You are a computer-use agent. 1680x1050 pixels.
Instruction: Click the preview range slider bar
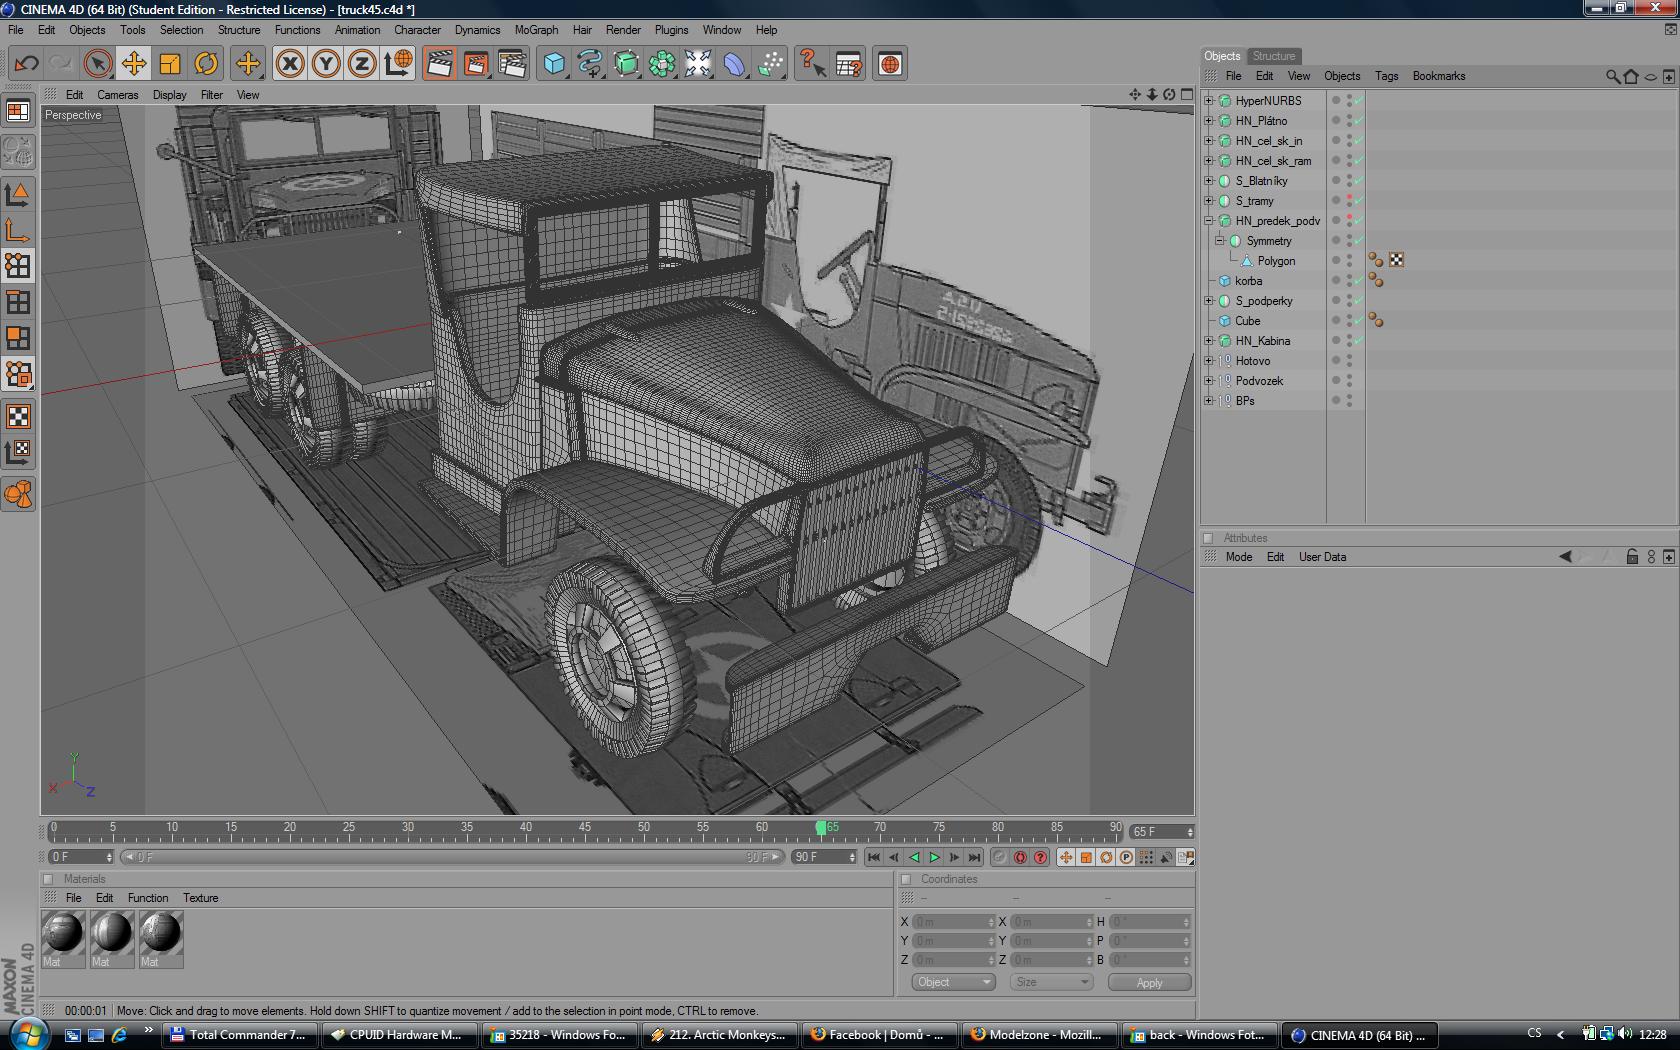452,857
